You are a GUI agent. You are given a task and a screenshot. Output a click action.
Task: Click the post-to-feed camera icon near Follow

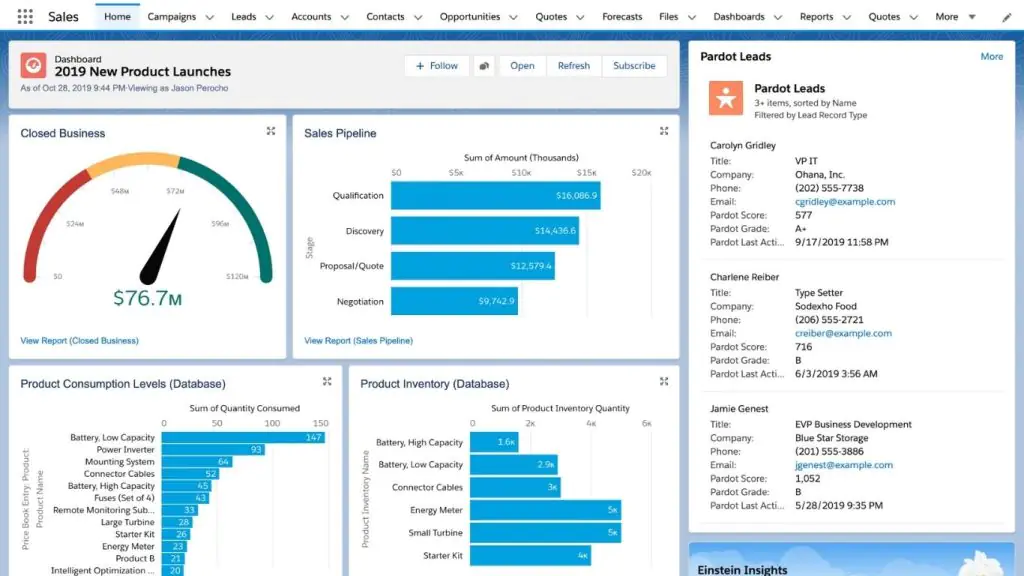pyautogui.click(x=483, y=65)
